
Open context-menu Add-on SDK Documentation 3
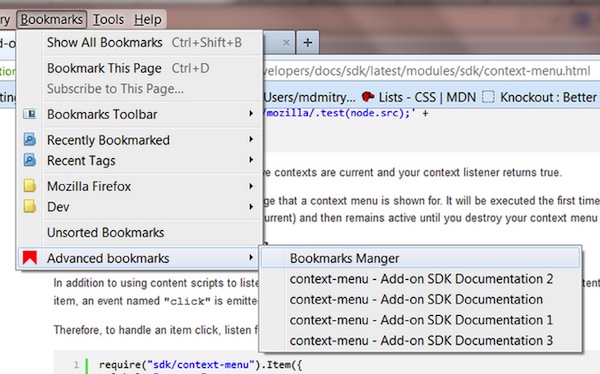tap(420, 341)
